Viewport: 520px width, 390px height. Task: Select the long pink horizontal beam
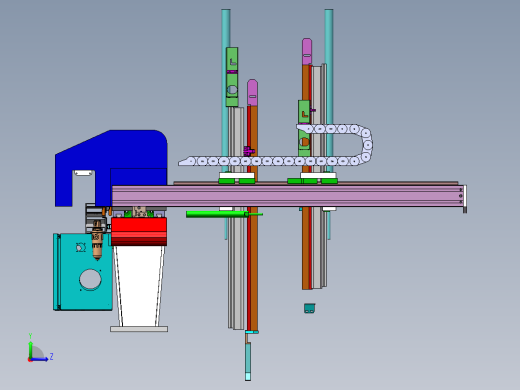click(x=287, y=196)
